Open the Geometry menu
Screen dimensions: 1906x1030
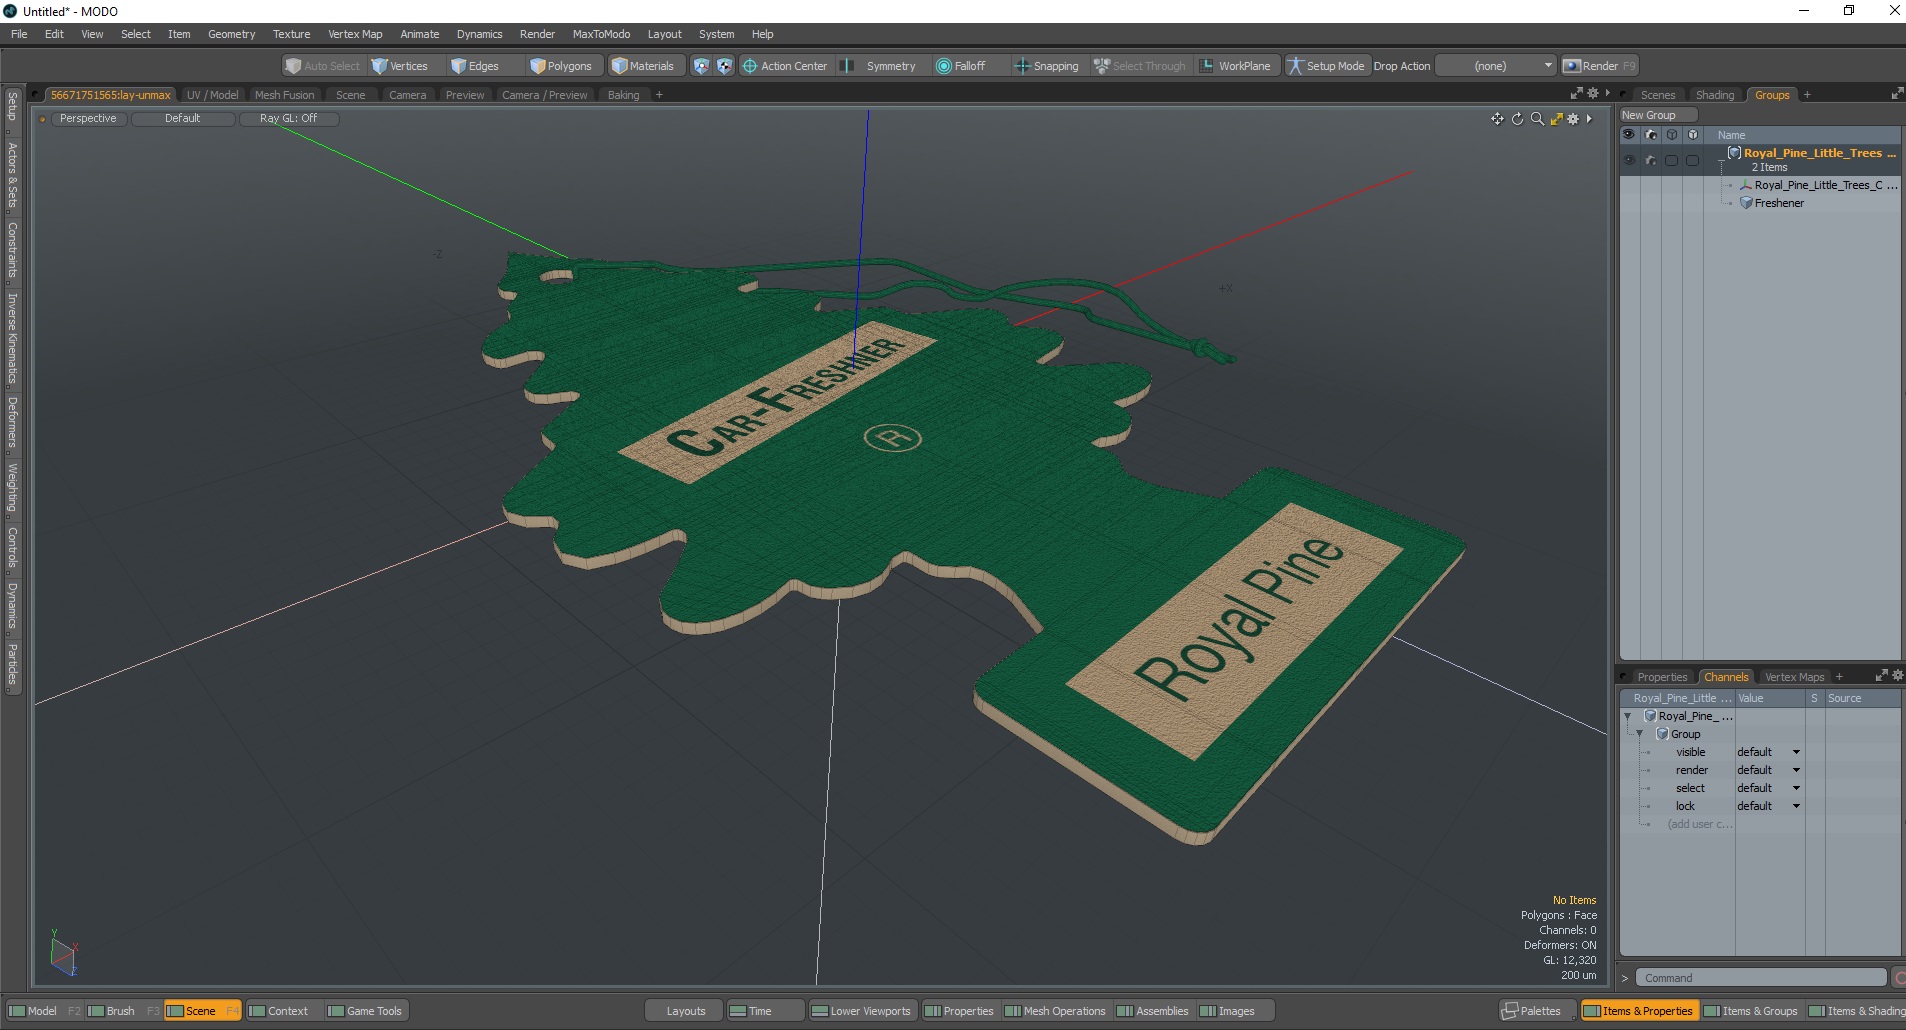click(231, 34)
